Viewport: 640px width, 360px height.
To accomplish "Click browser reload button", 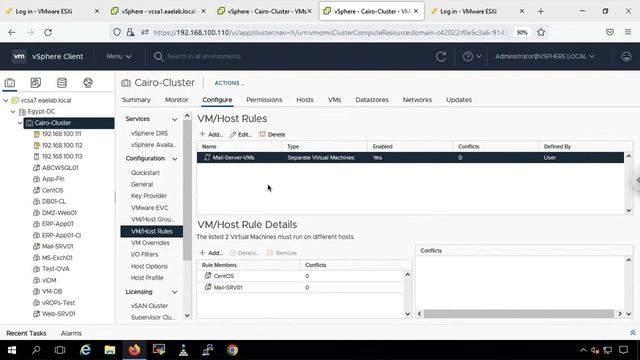I will (48, 32).
